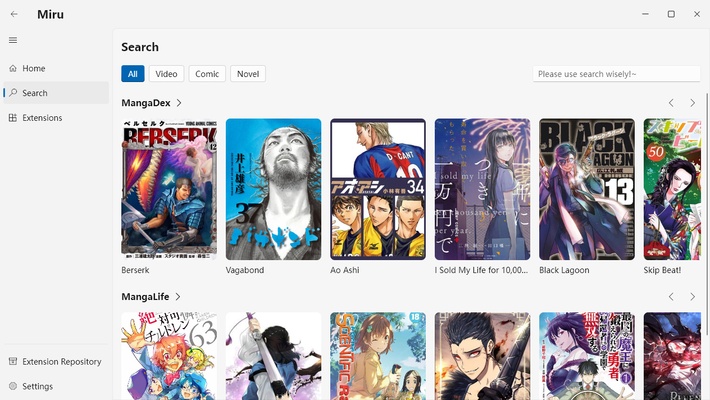The width and height of the screenshot is (710, 400).
Task: Open the Berserk manga cover
Action: [169, 189]
